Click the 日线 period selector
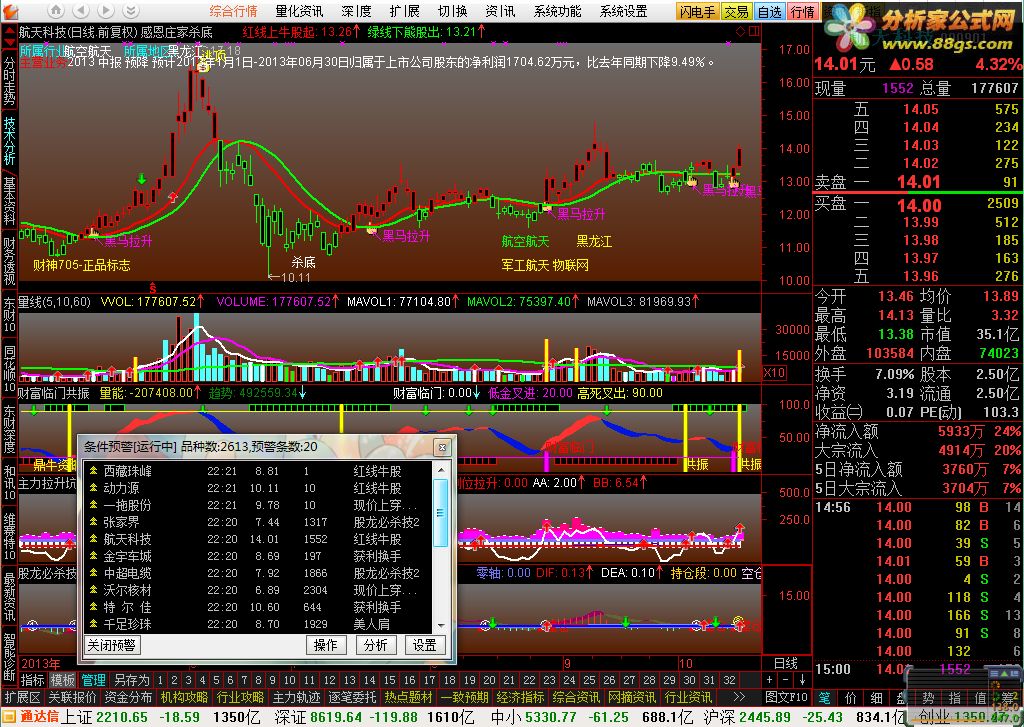 click(786, 663)
